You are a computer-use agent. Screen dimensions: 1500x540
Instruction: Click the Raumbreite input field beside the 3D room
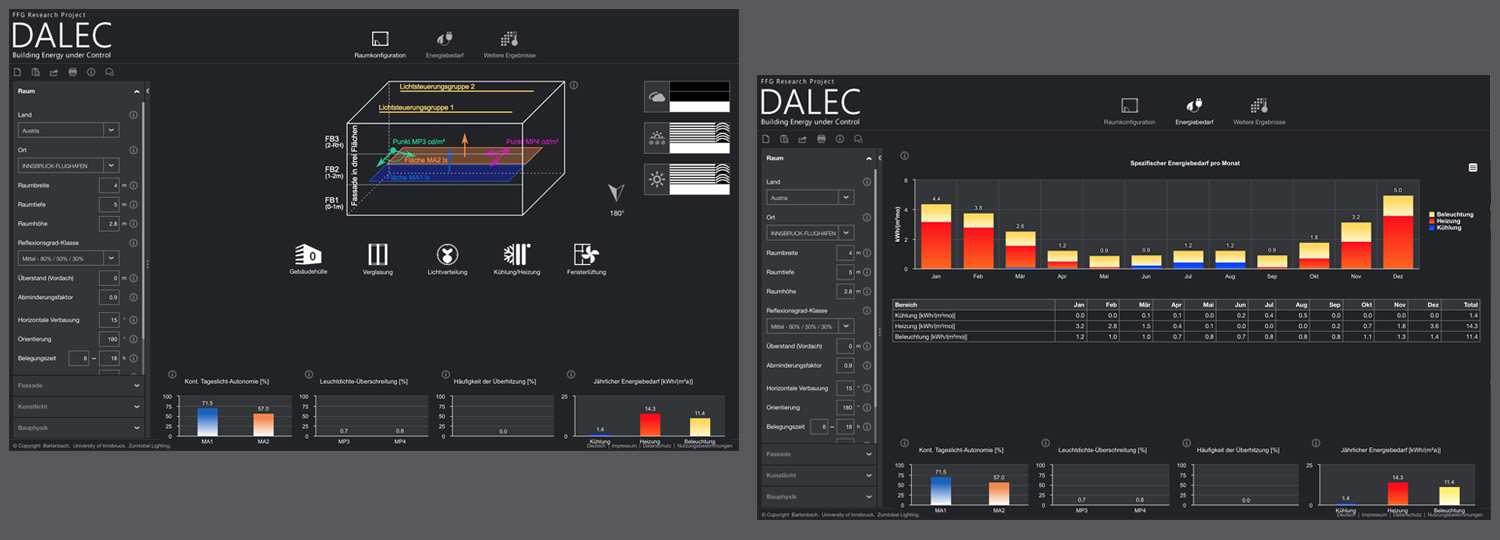coord(109,185)
